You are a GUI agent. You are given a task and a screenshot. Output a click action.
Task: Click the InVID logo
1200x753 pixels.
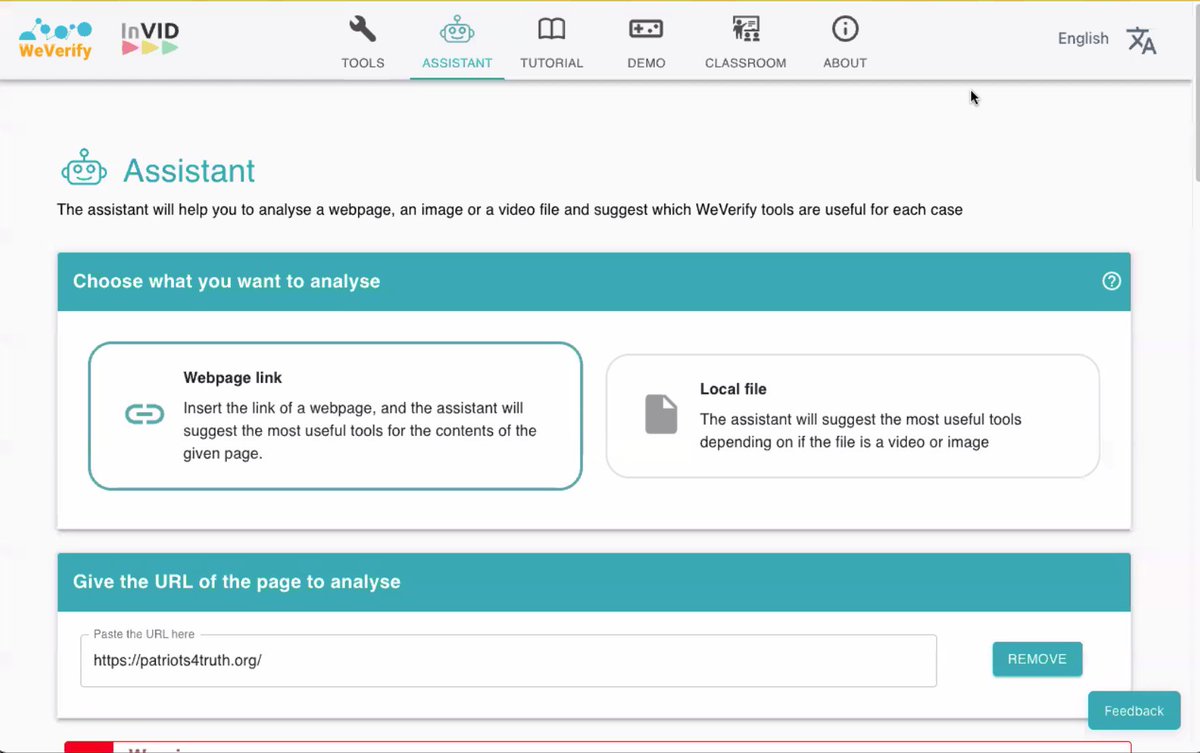(x=150, y=39)
